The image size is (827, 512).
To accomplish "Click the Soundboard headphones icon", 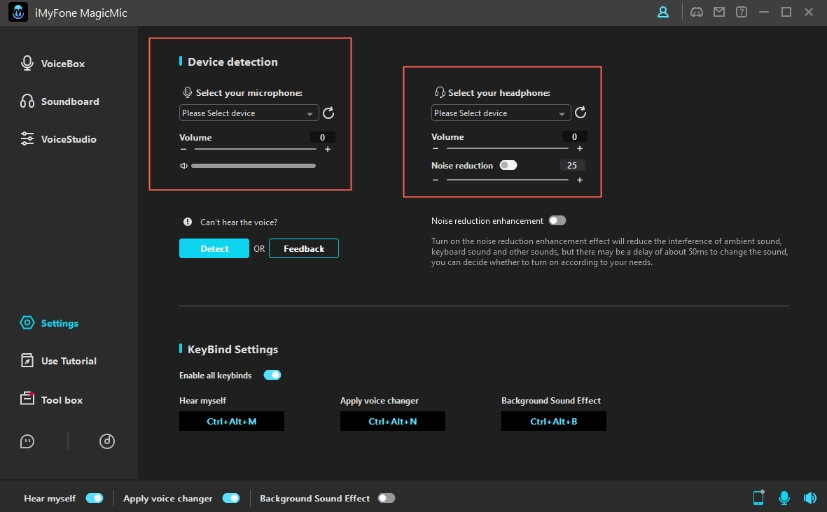I will [x=27, y=101].
